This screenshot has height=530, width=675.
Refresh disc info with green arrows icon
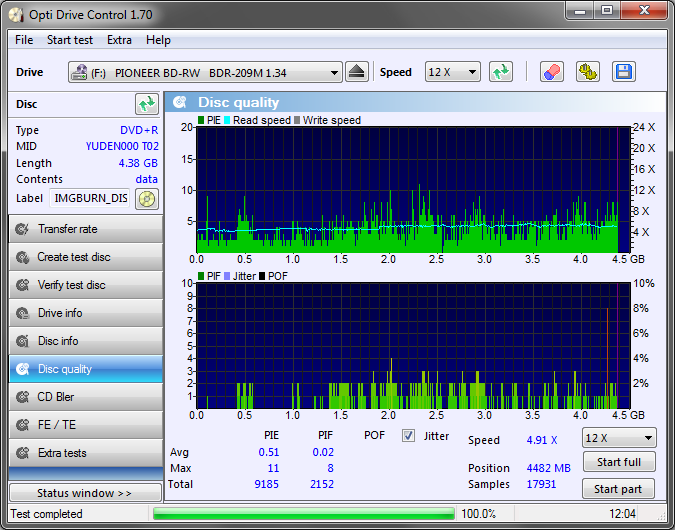(x=147, y=104)
